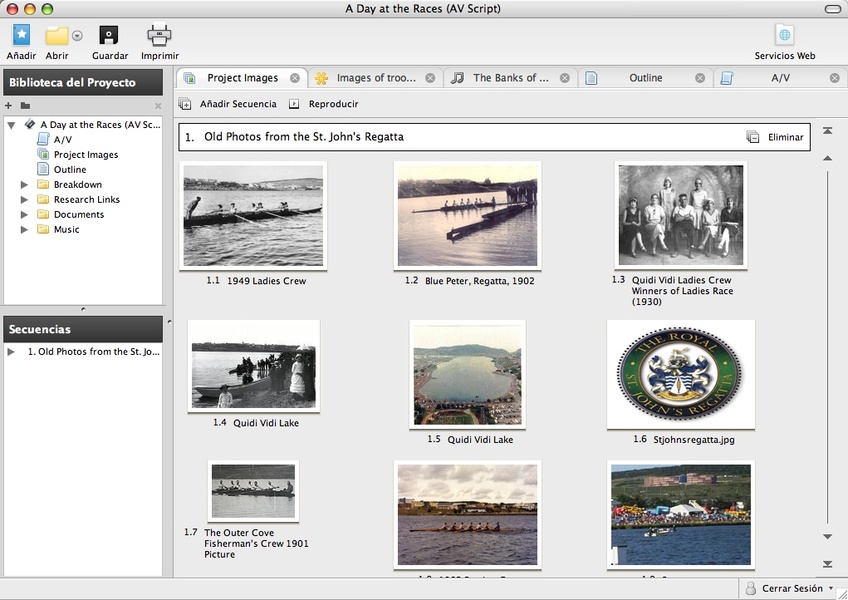The image size is (848, 600).
Task: Close The Banks of ... tab
Action: [x=565, y=78]
